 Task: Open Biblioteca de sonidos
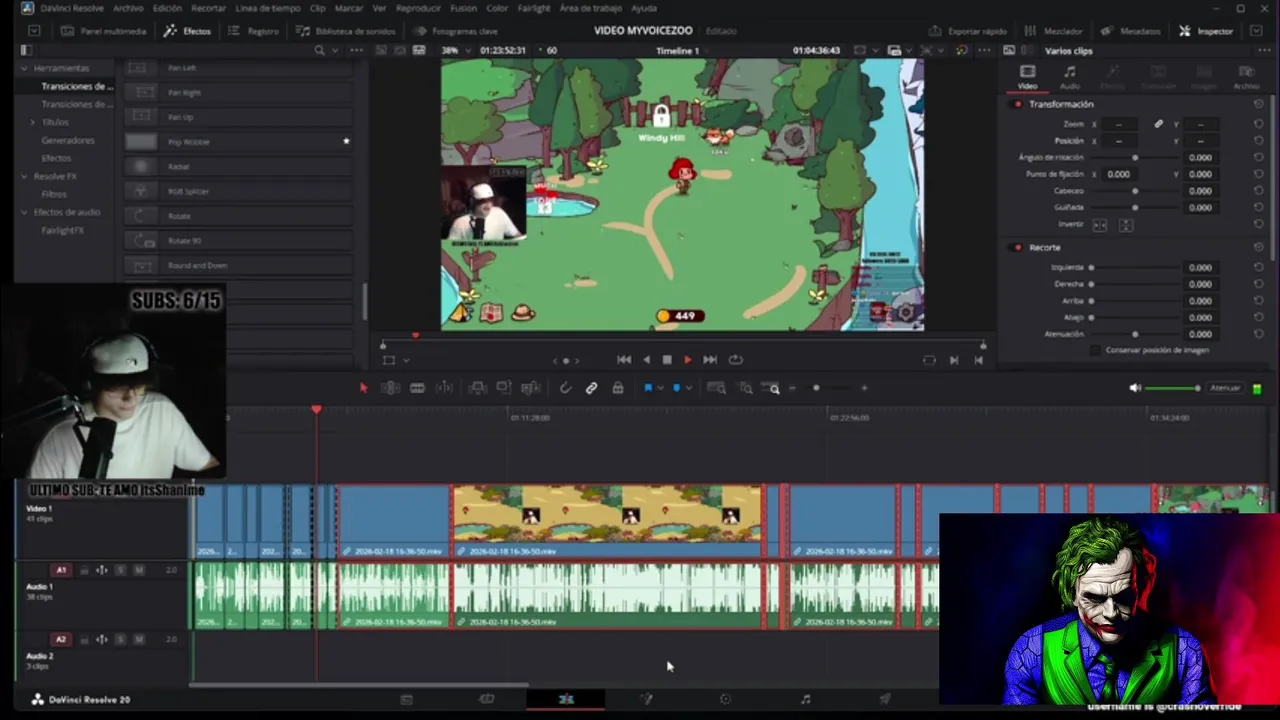(x=346, y=31)
